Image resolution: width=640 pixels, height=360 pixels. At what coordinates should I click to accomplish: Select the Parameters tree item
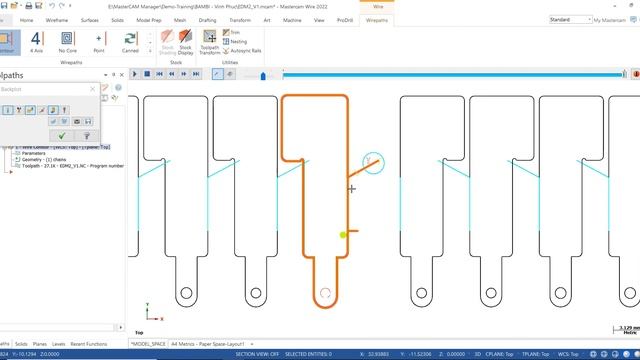click(x=33, y=153)
